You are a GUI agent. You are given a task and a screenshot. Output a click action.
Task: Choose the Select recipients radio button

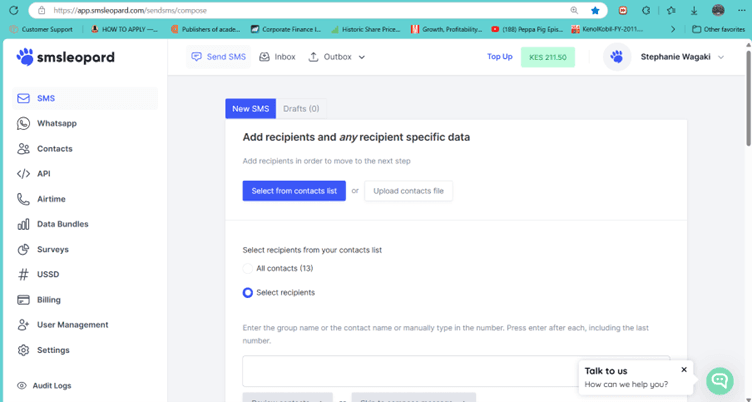click(248, 293)
